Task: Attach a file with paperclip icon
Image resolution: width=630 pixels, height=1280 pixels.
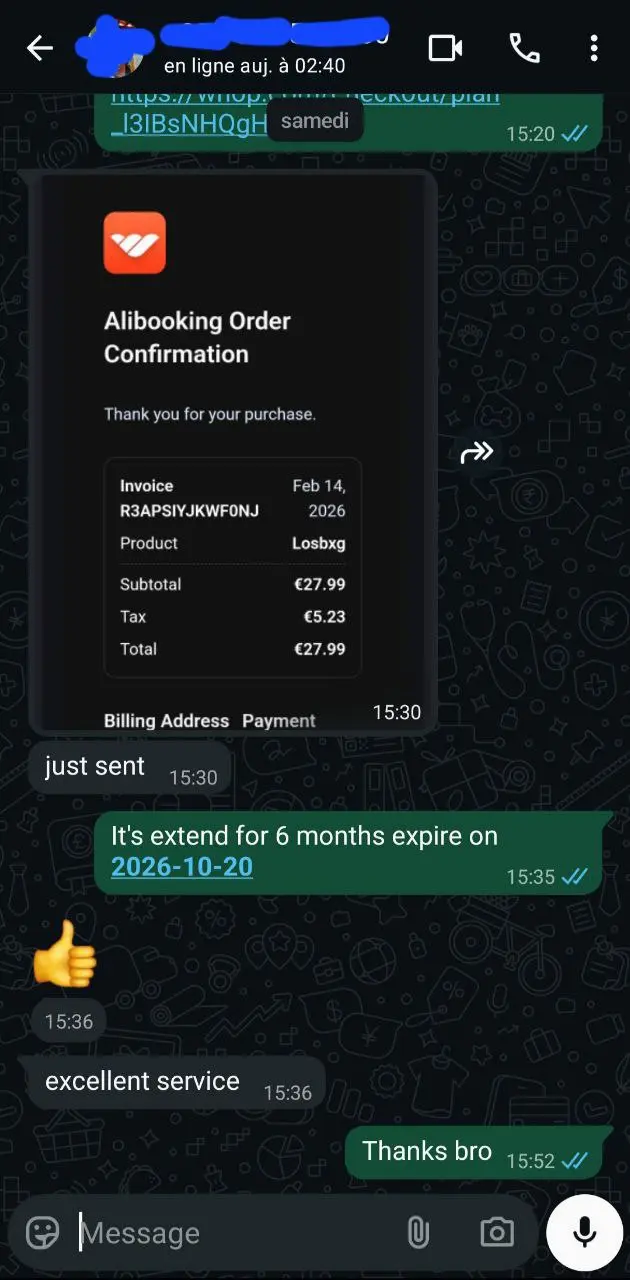Action: (418, 1233)
